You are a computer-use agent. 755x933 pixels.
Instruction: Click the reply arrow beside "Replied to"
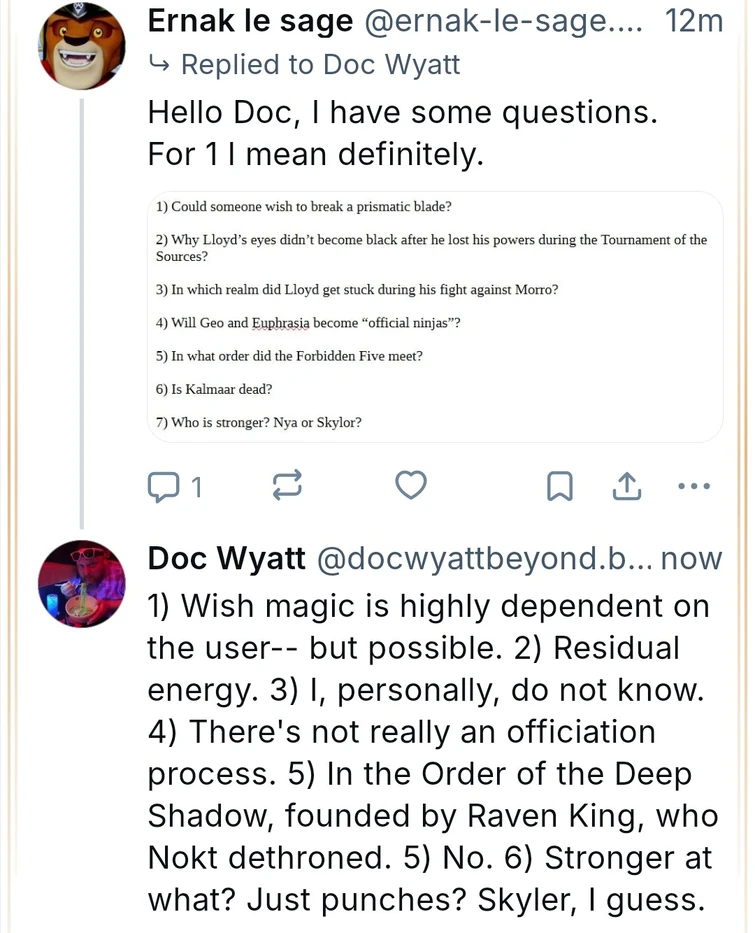point(159,65)
